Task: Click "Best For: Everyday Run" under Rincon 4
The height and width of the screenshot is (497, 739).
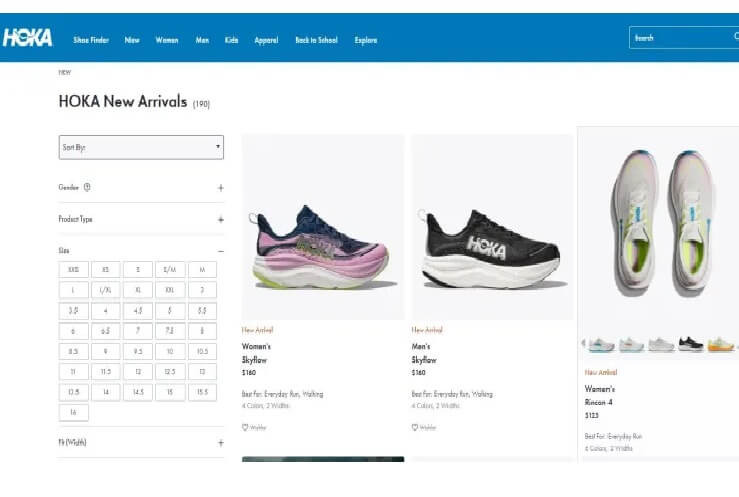Action: 613,436
